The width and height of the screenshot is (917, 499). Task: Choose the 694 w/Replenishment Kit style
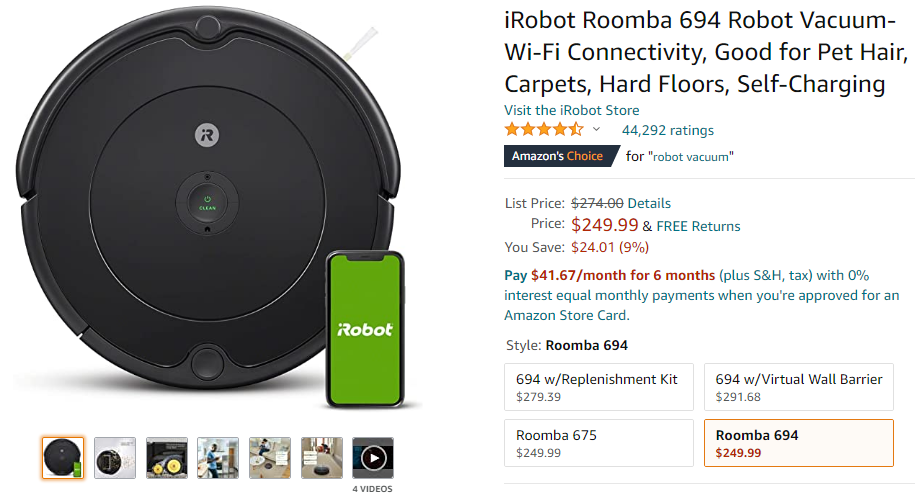tap(599, 387)
